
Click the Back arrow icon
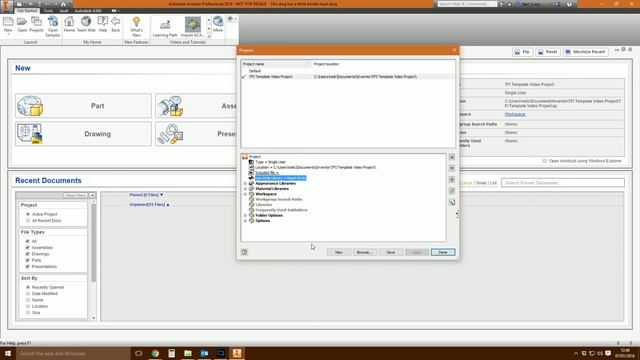(116, 22)
